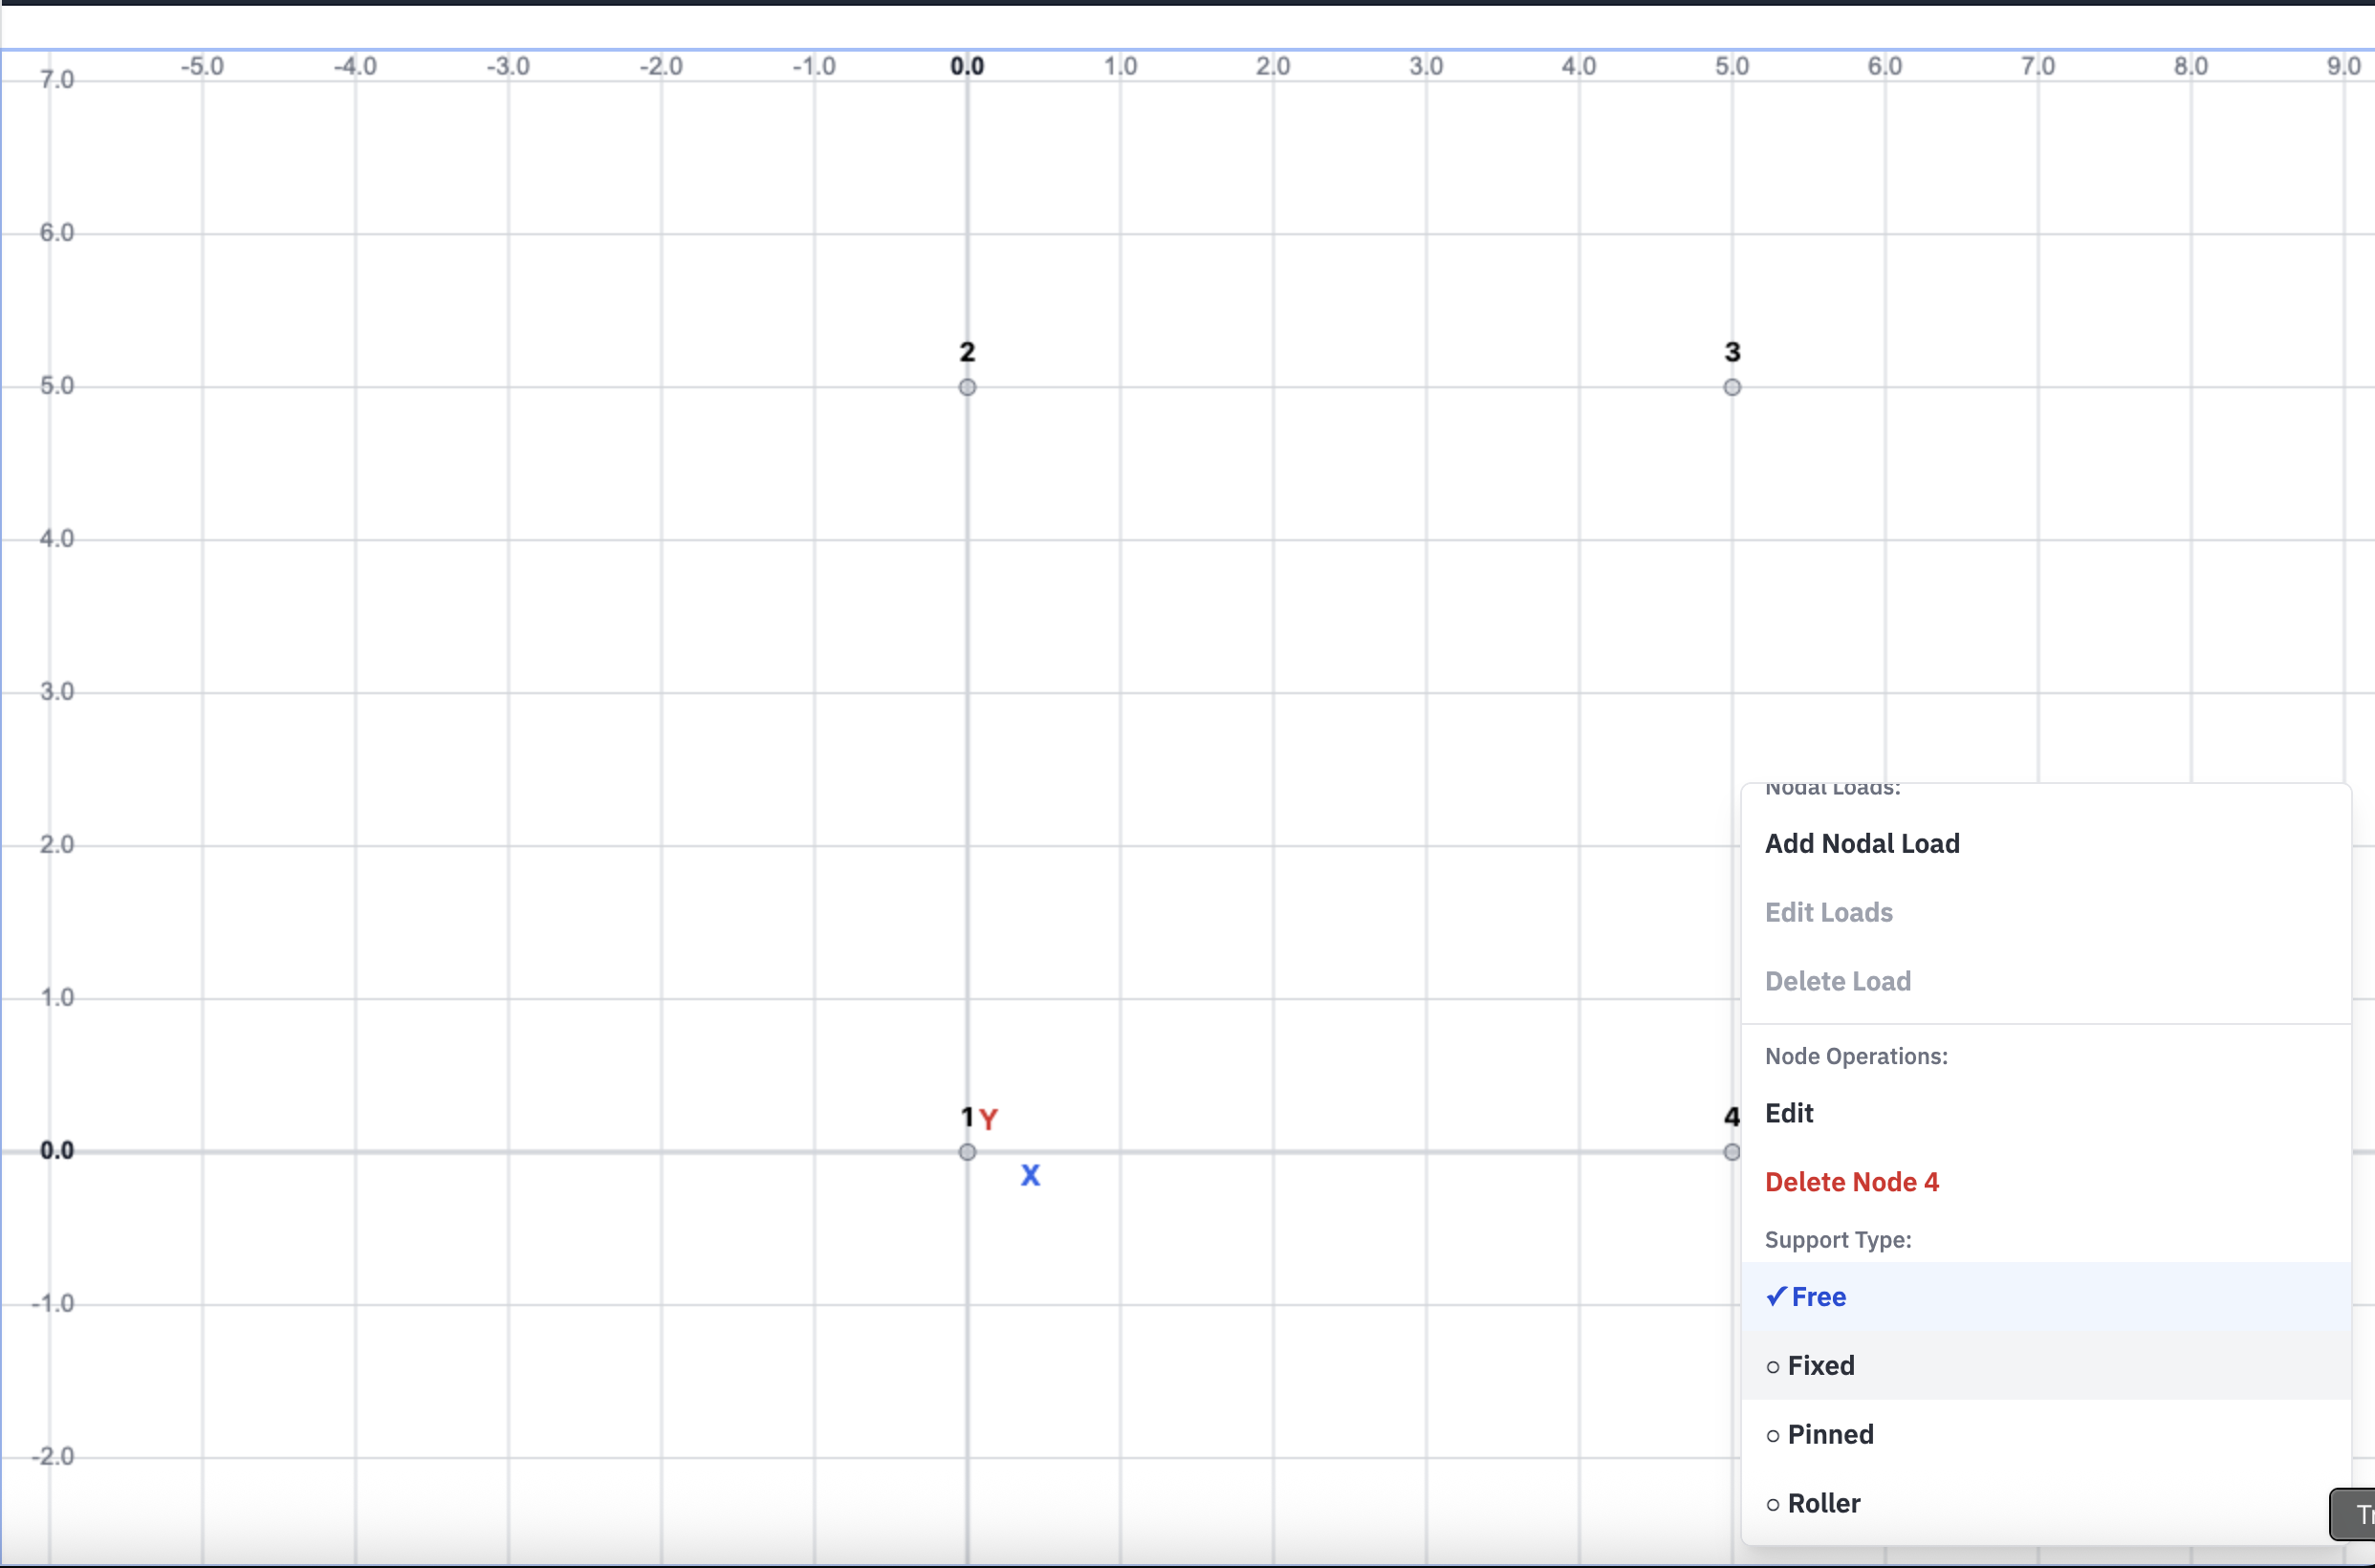Set support type to Pinned
Viewport: 2375px width, 1568px height.
tap(1830, 1434)
